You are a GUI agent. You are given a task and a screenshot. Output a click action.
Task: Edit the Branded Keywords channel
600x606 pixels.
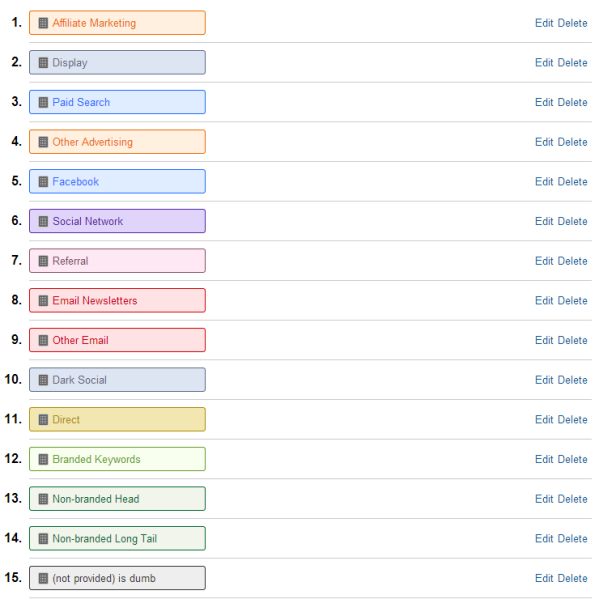coord(544,459)
